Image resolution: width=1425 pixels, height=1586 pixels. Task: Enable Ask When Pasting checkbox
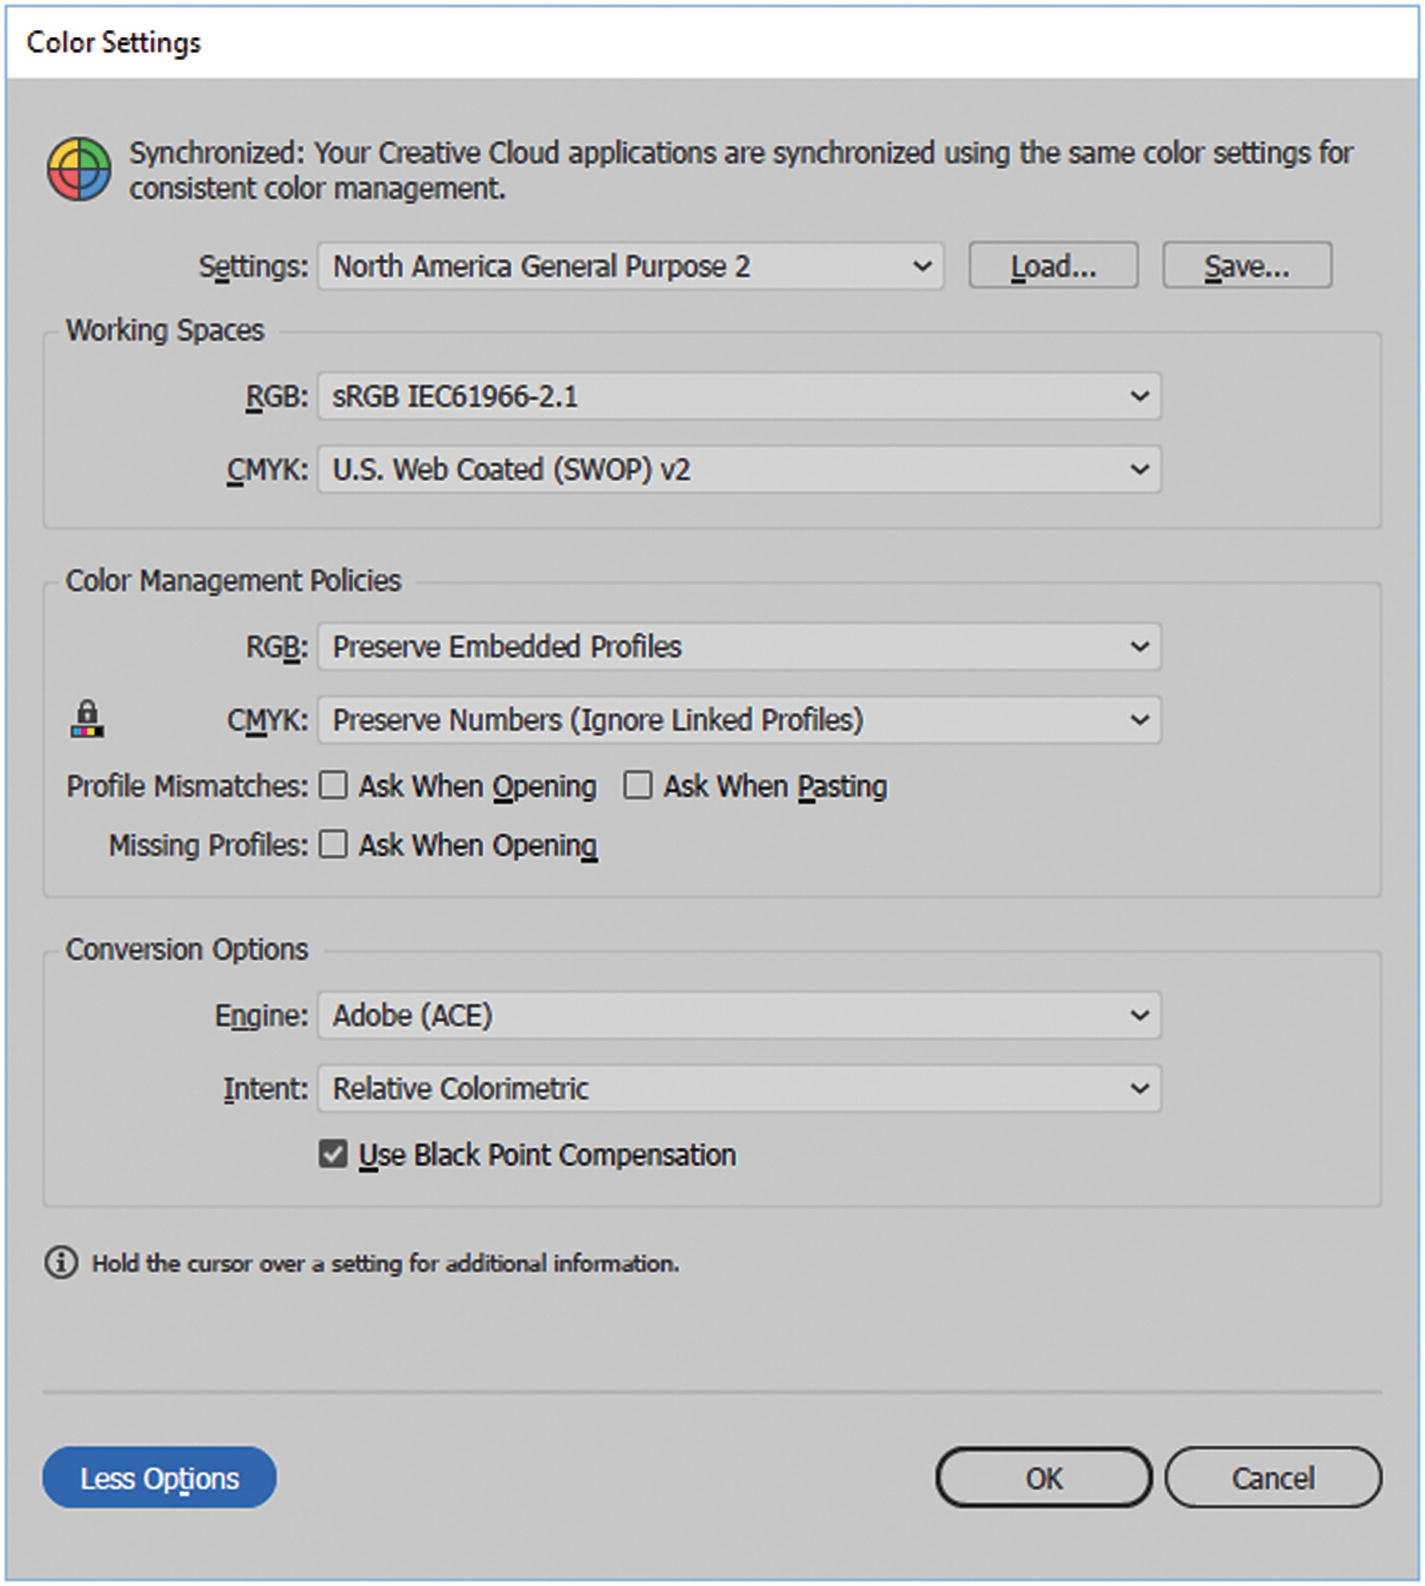pos(638,786)
